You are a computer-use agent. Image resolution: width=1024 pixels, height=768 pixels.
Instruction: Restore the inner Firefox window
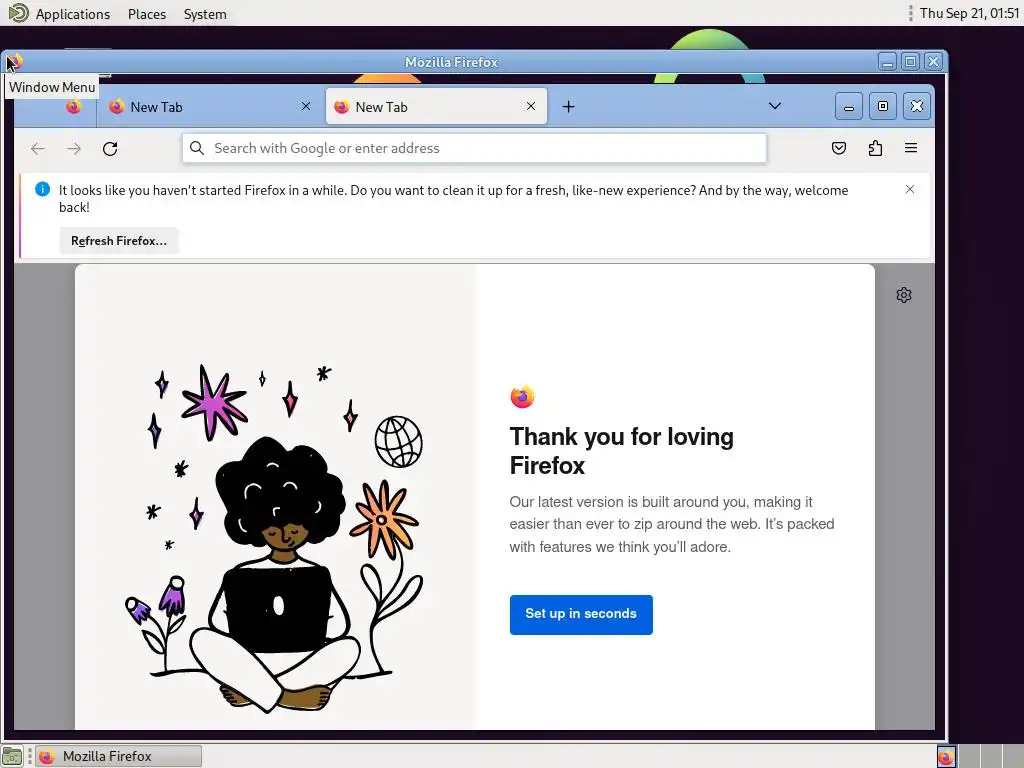coord(883,106)
